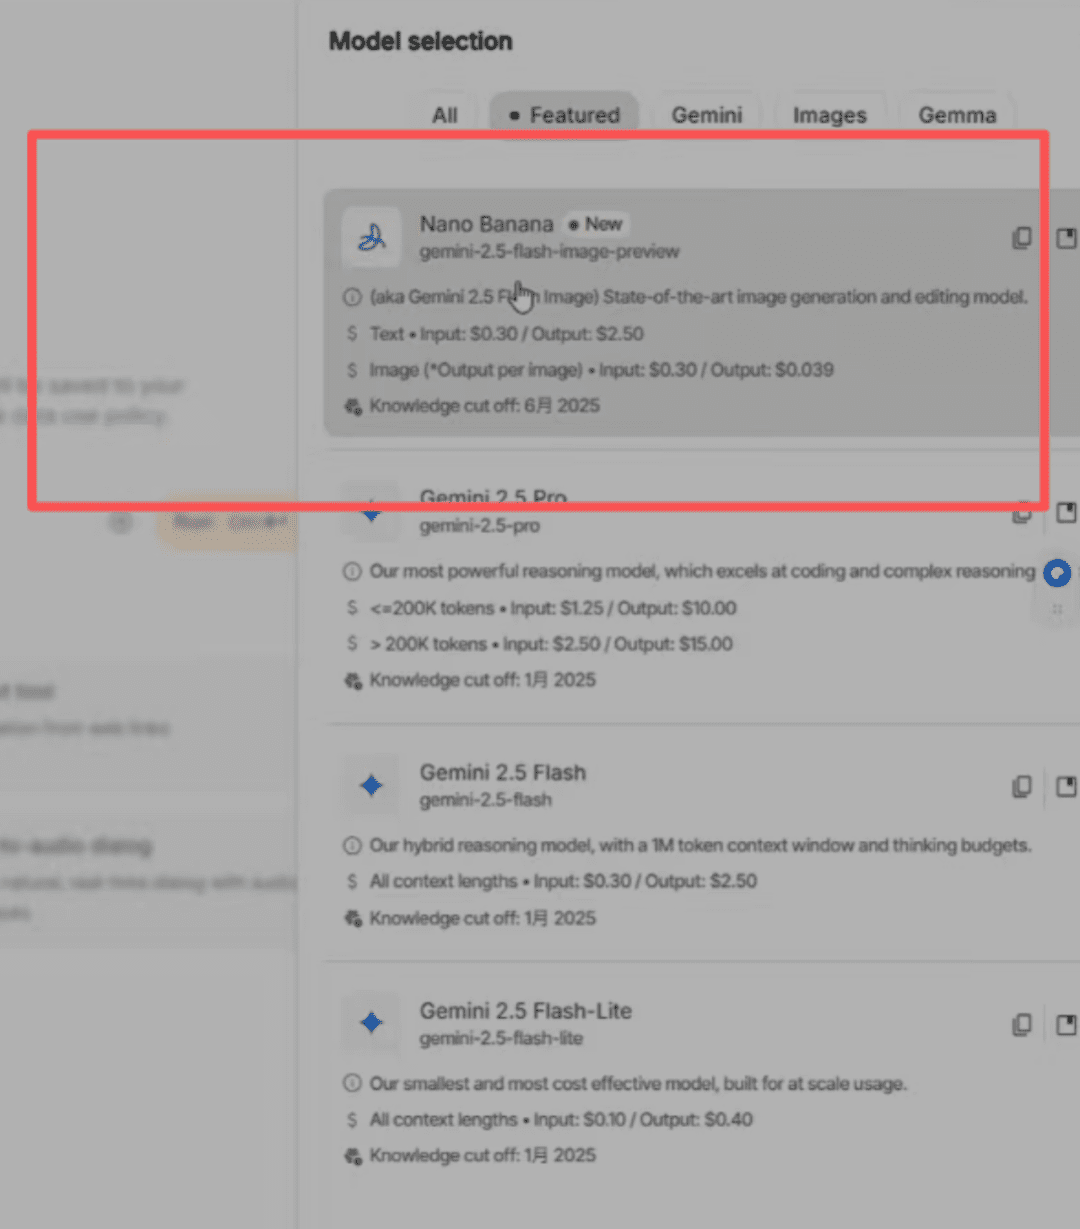The height and width of the screenshot is (1229, 1080).
Task: Open Gemini 2.5 Flash details icon
Action: click(x=1066, y=786)
